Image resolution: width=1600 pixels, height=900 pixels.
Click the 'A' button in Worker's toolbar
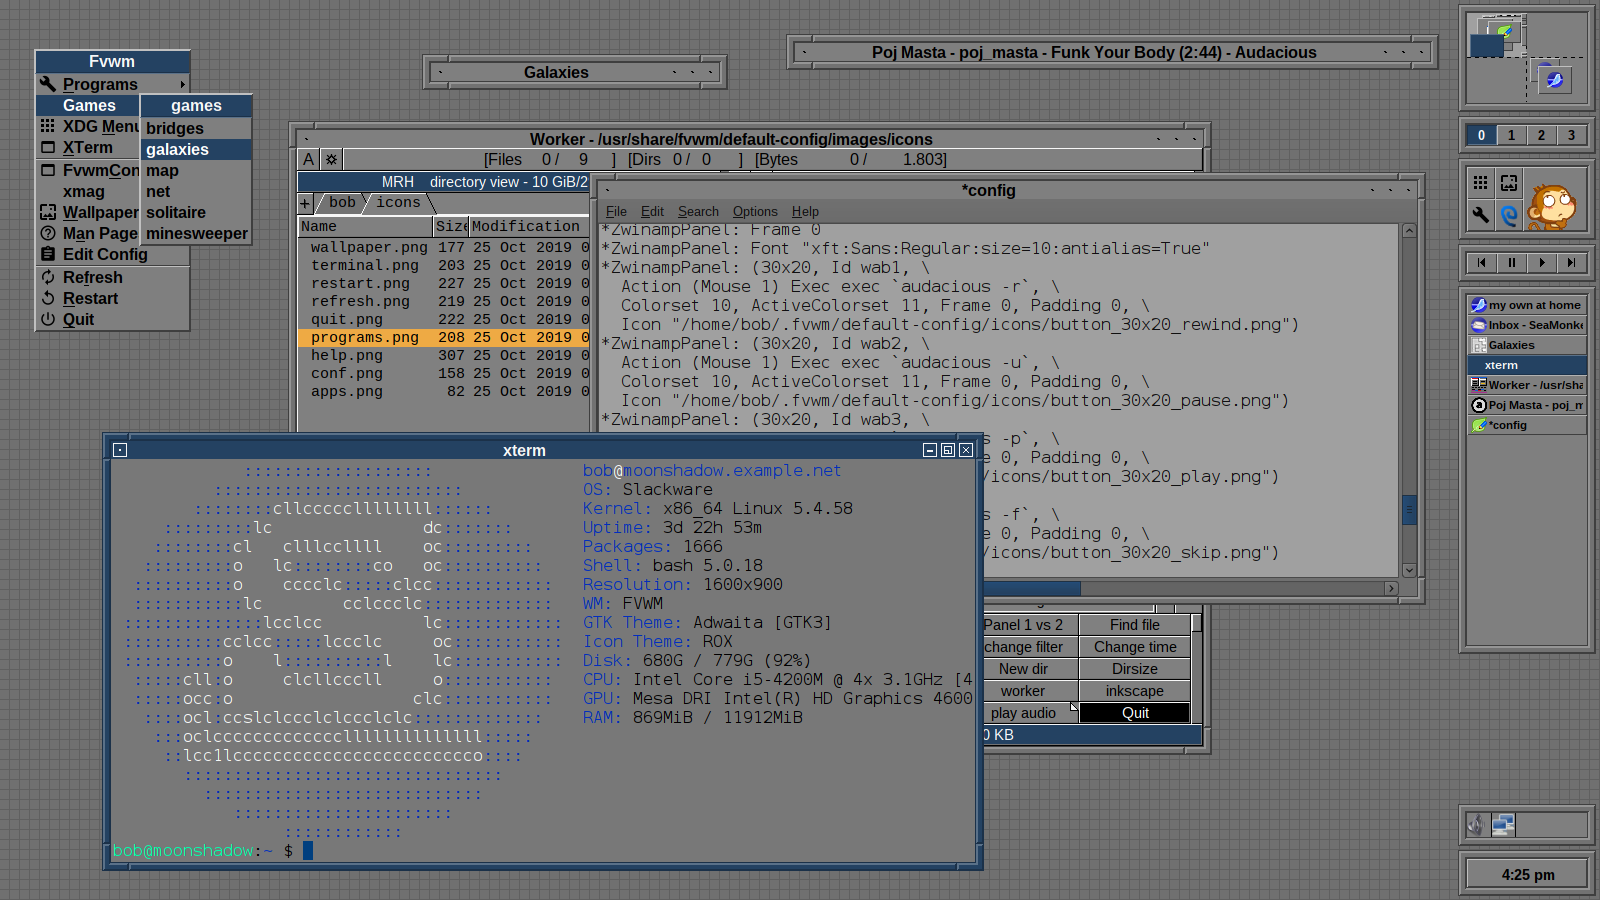pyautogui.click(x=308, y=158)
